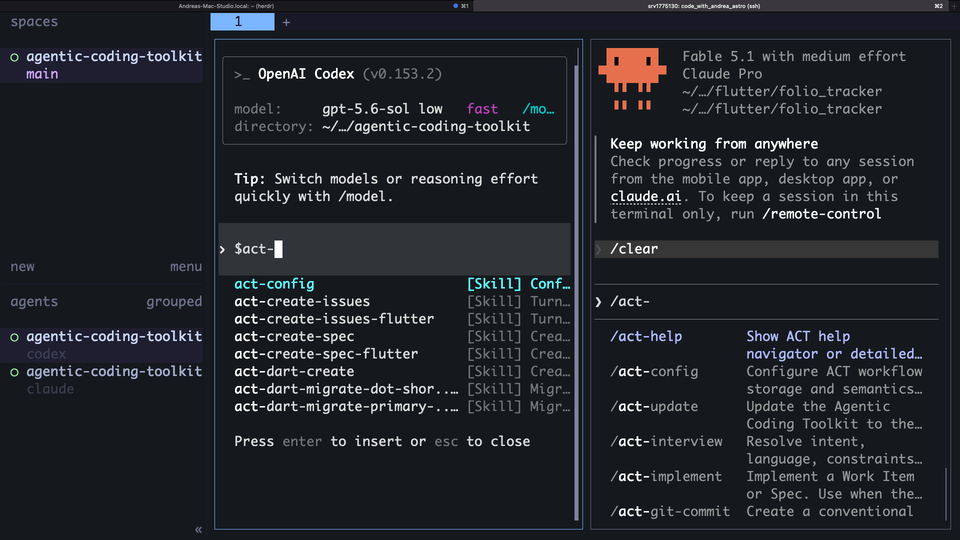Click the OpenAI Codex title text
960x540 pixels.
pyautogui.click(x=306, y=74)
